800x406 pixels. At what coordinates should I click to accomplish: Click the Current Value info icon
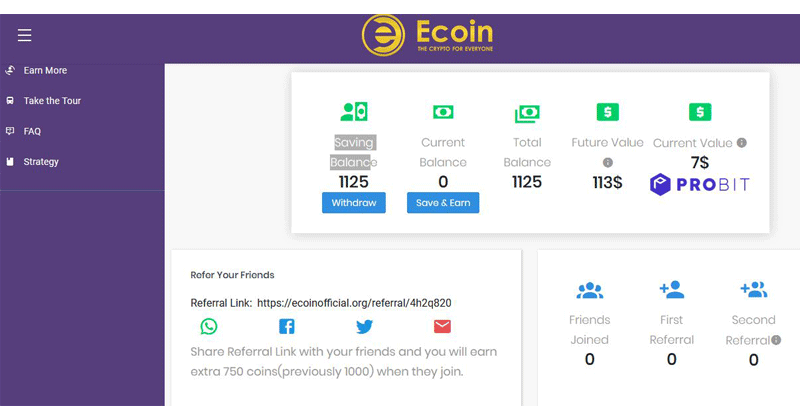coord(742,143)
